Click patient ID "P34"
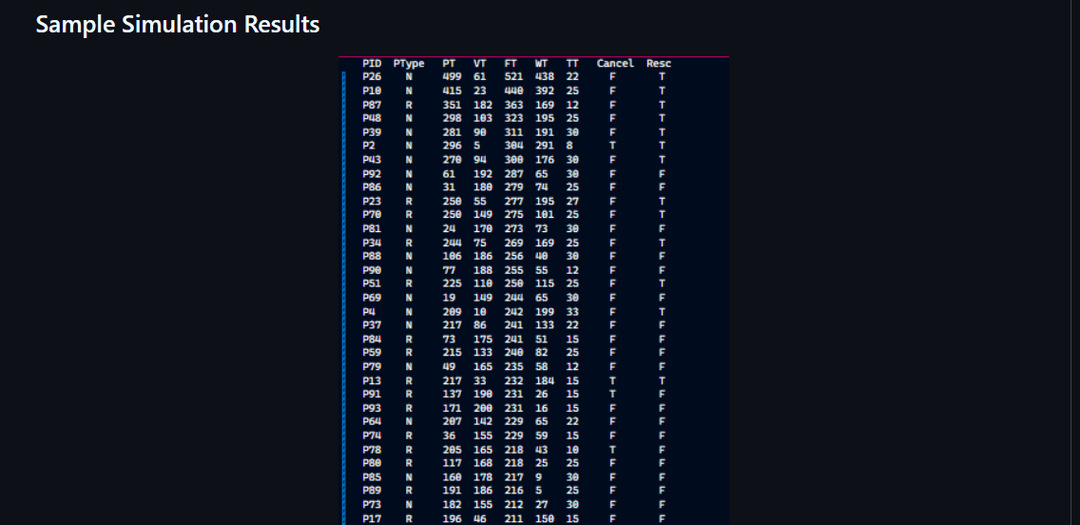Screen dimensions: 1080x525 pos(372,242)
